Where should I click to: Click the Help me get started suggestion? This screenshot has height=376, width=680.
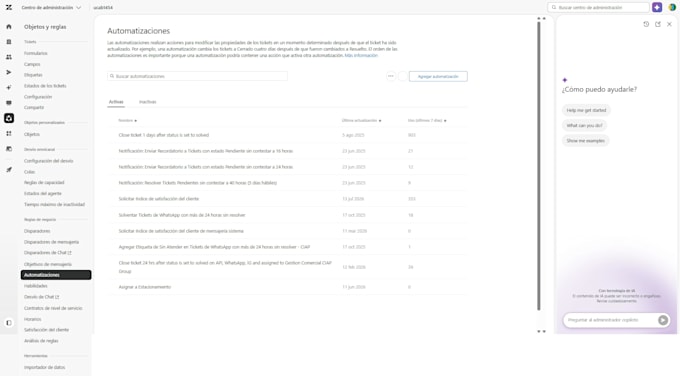point(586,110)
